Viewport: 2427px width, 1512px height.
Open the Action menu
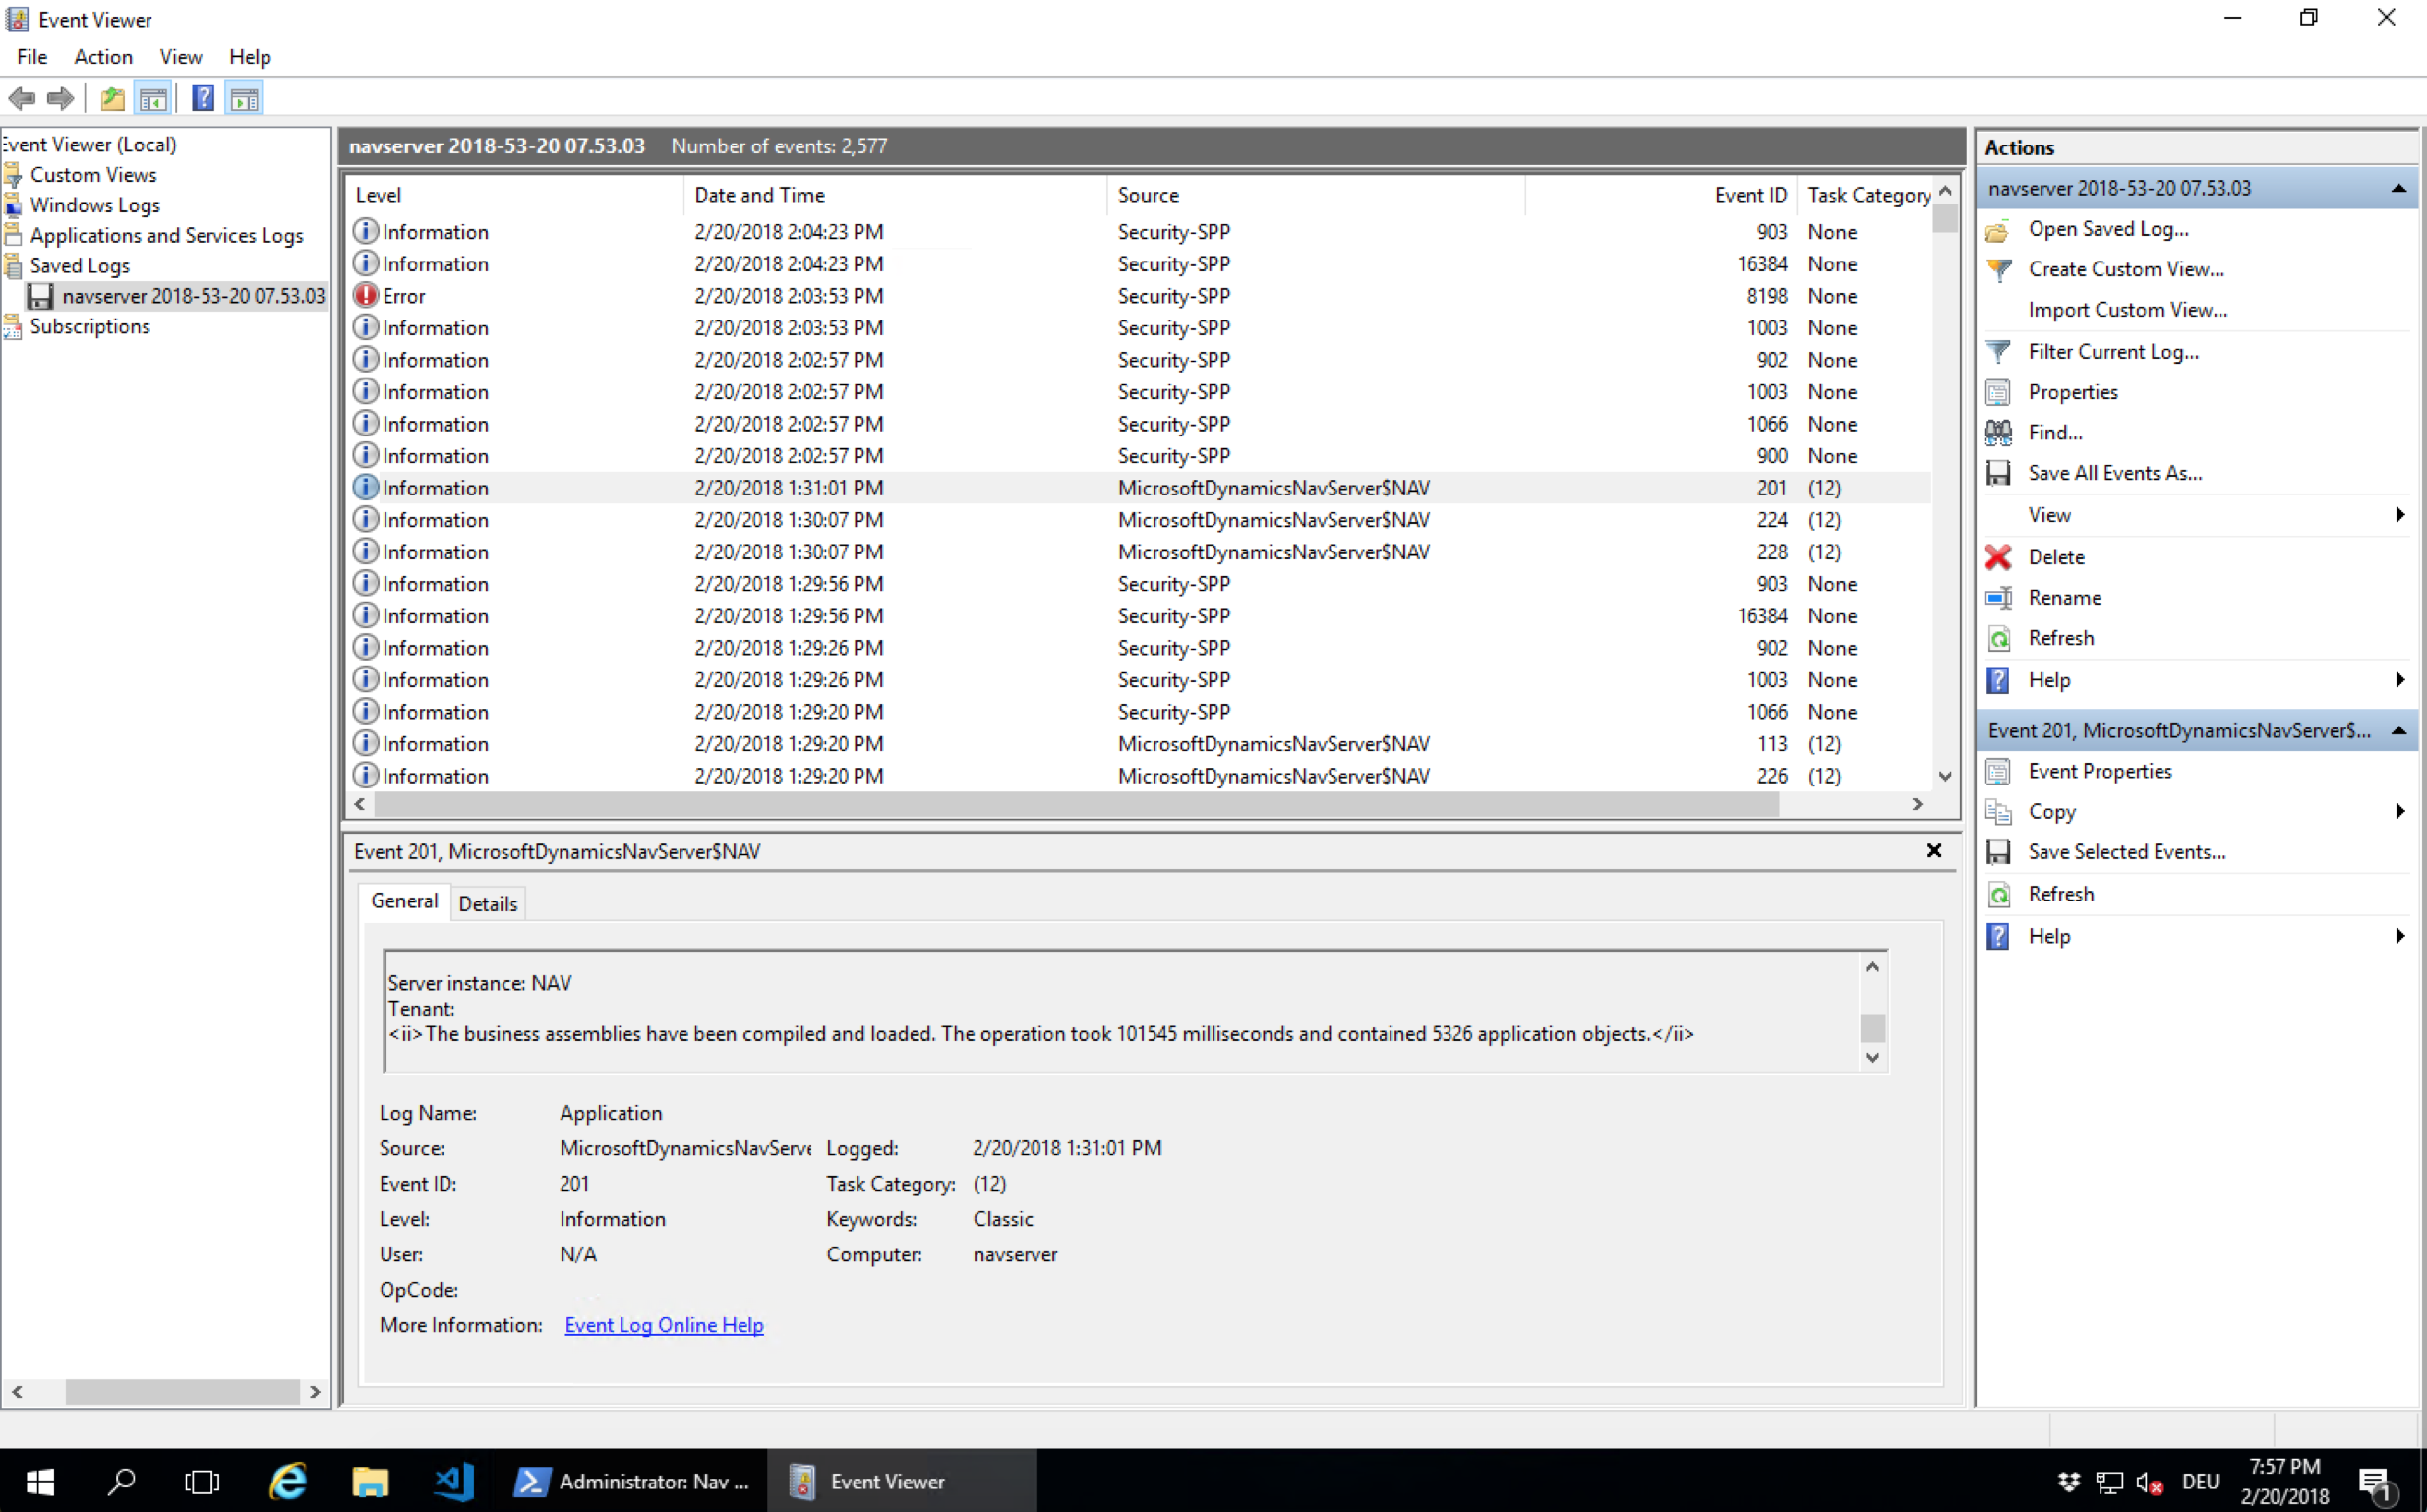[x=102, y=56]
